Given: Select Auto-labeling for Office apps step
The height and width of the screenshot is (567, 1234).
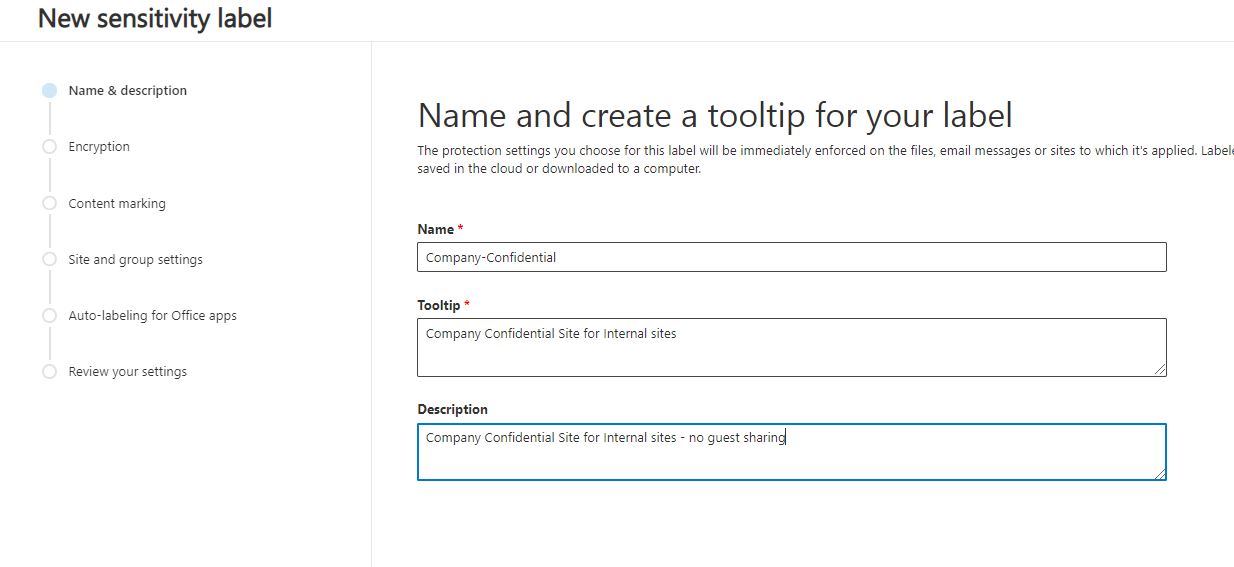Looking at the screenshot, I should [152, 315].
